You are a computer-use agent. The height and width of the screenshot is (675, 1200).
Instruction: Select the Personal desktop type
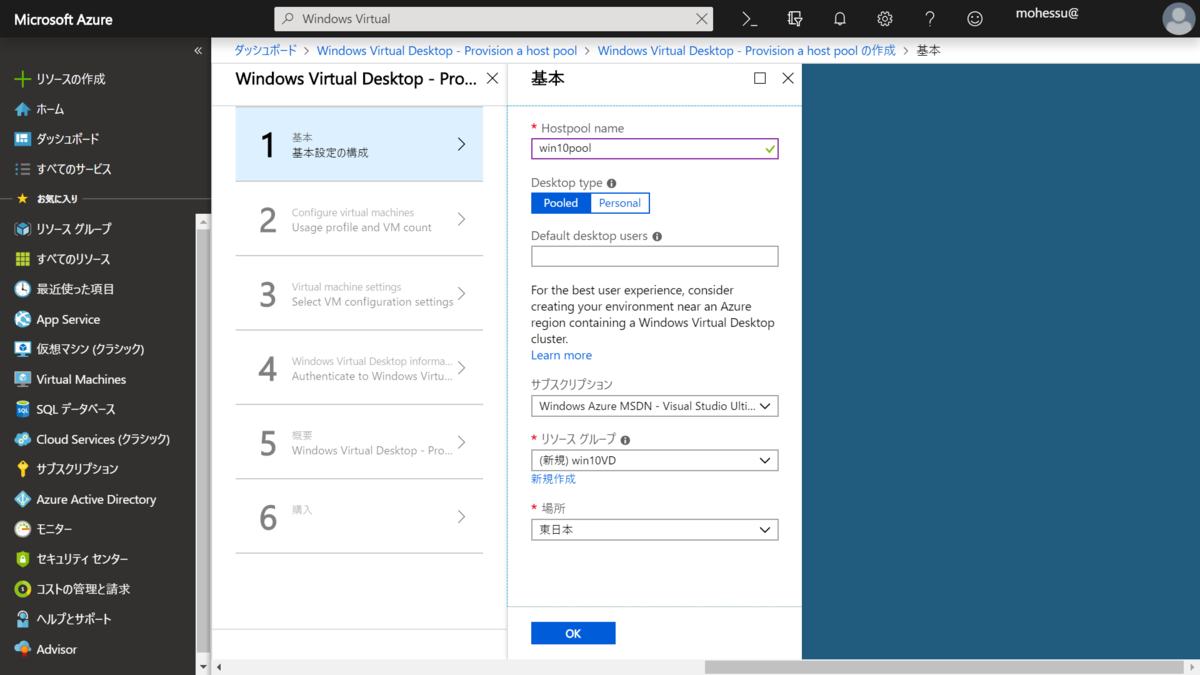[x=620, y=203]
